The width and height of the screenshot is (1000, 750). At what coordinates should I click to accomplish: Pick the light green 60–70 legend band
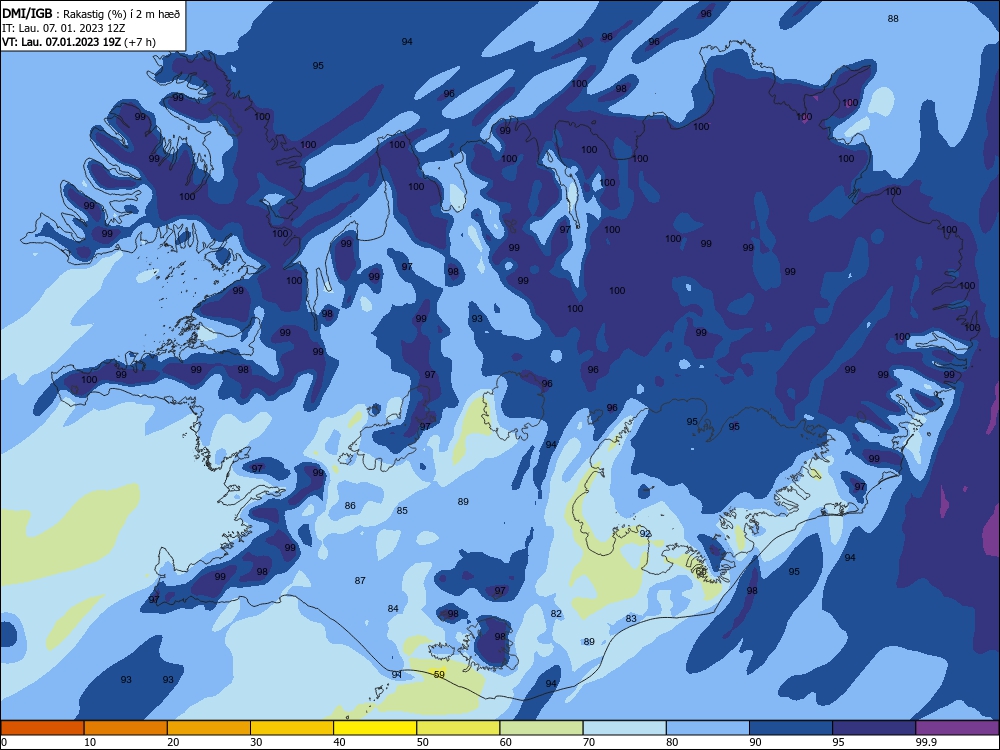coord(541,728)
